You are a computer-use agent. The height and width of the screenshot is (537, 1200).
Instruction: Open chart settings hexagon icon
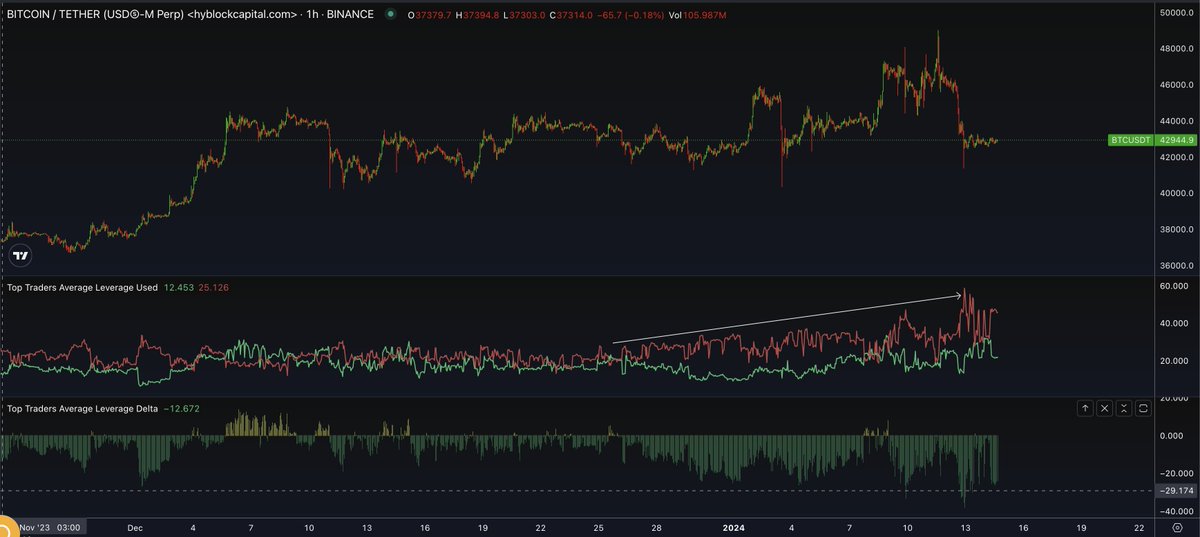click(1176, 526)
